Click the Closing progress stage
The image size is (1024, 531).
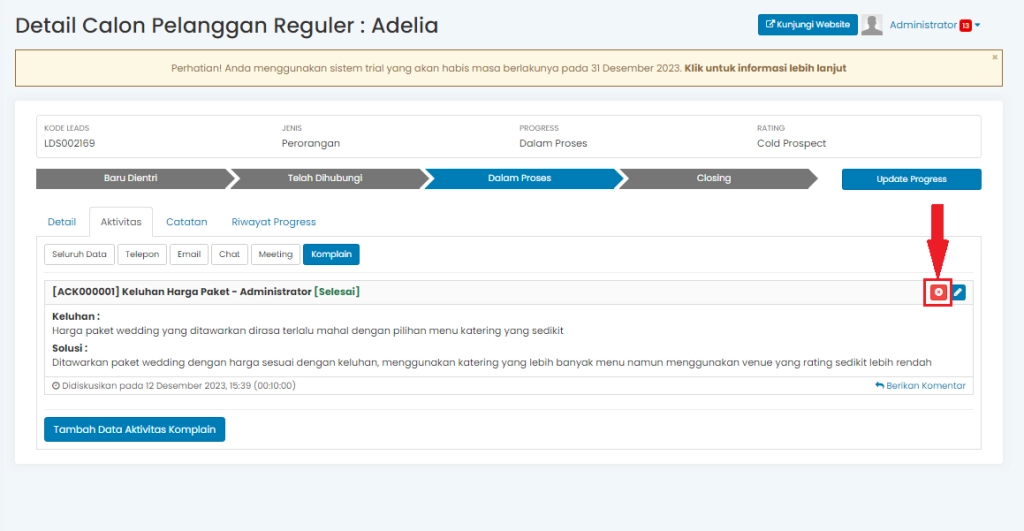click(713, 179)
